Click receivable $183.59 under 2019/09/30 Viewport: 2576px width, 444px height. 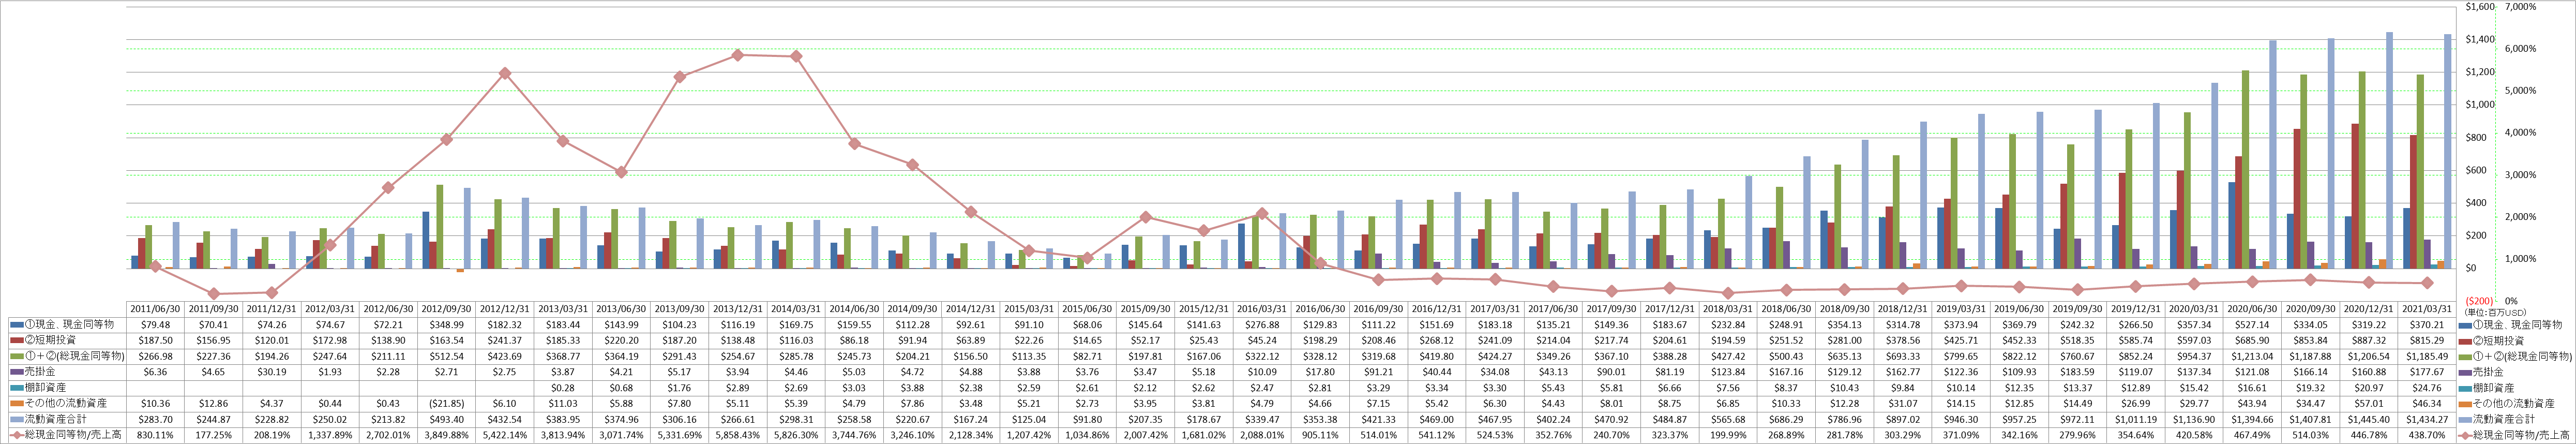click(x=2078, y=372)
